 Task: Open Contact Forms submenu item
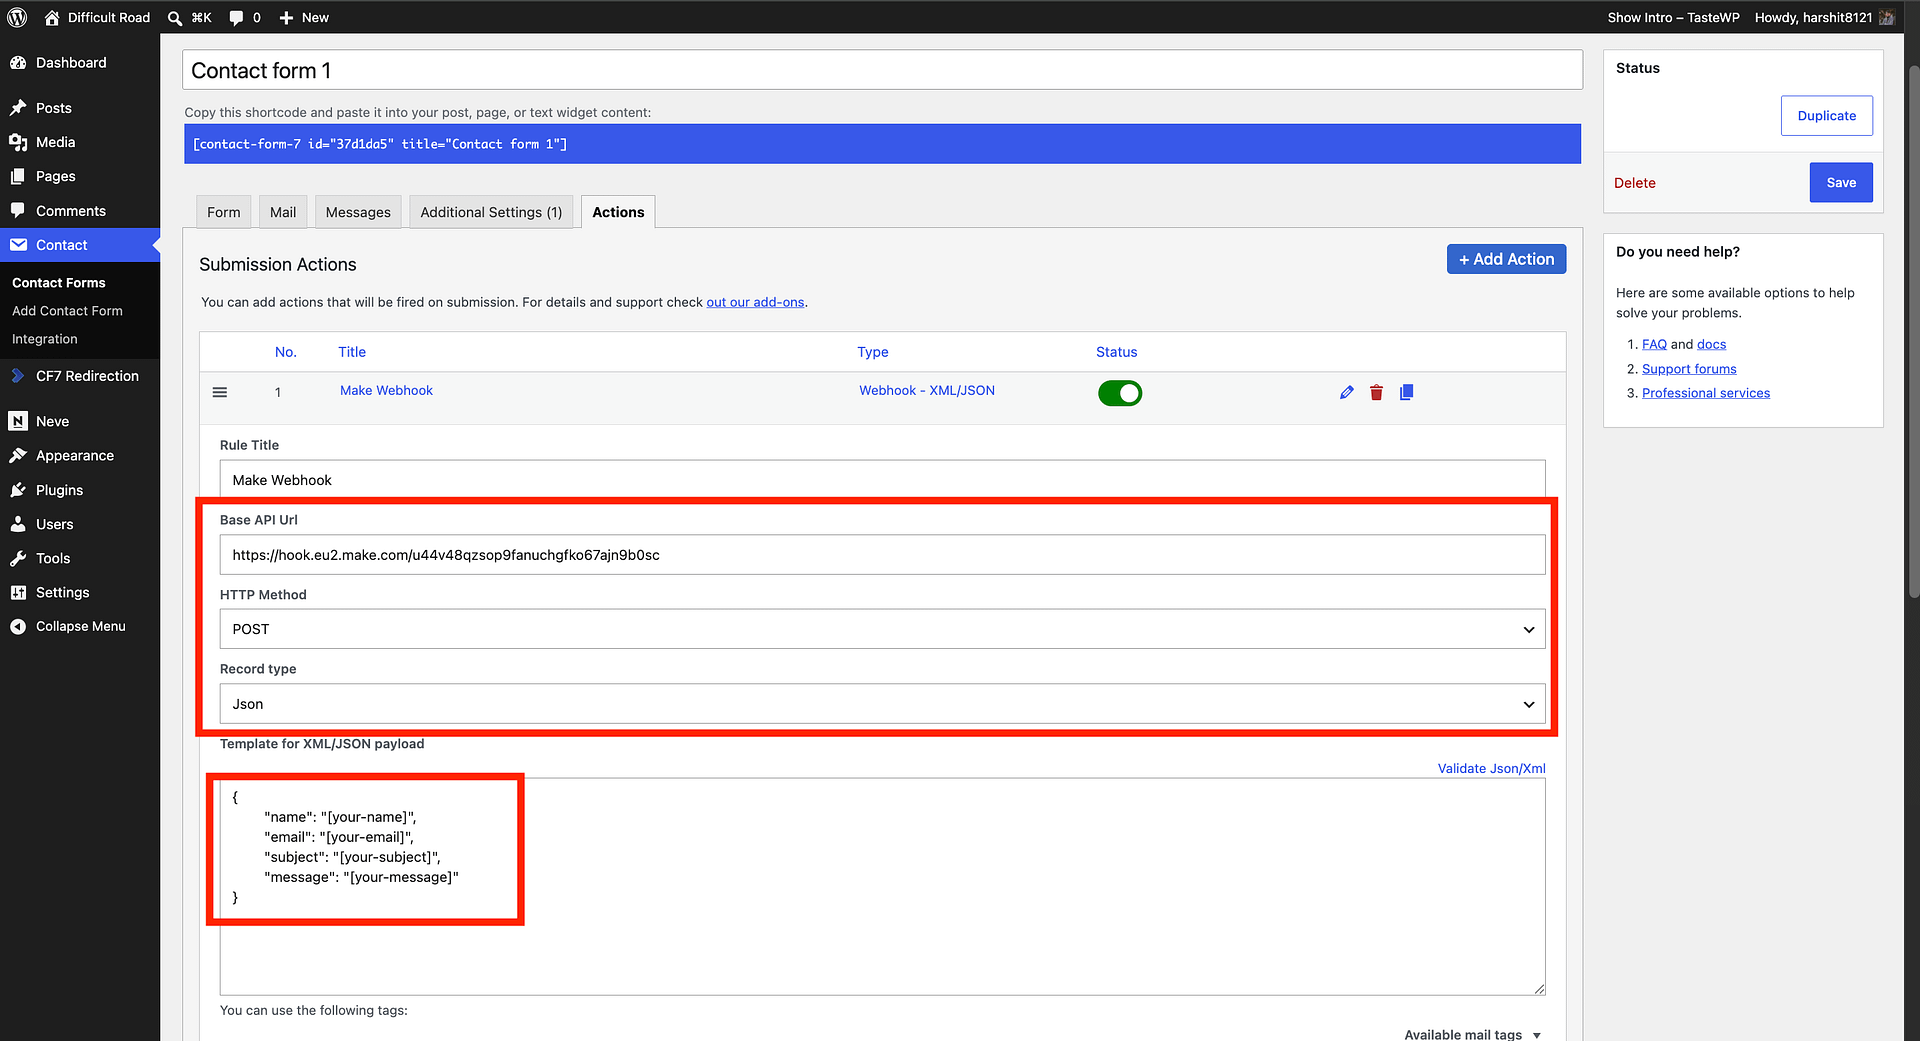click(x=59, y=283)
